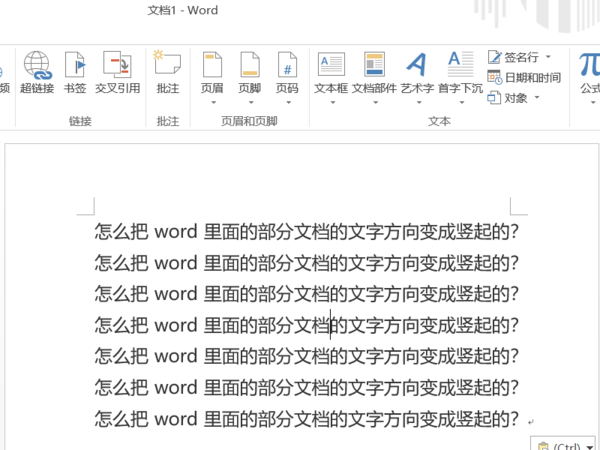Open the paste options (Ctrl) button
Viewport: 600px width, 450px height.
point(563,445)
